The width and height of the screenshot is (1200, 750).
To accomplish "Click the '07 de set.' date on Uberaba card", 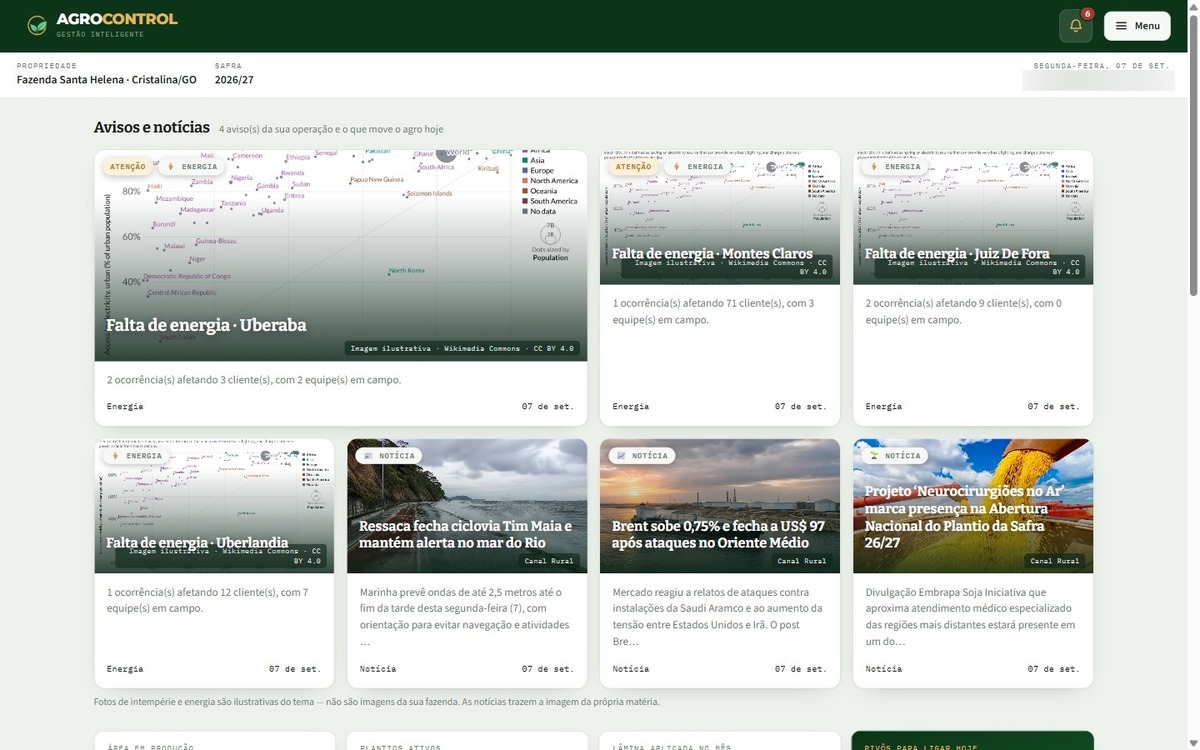I will 548,407.
